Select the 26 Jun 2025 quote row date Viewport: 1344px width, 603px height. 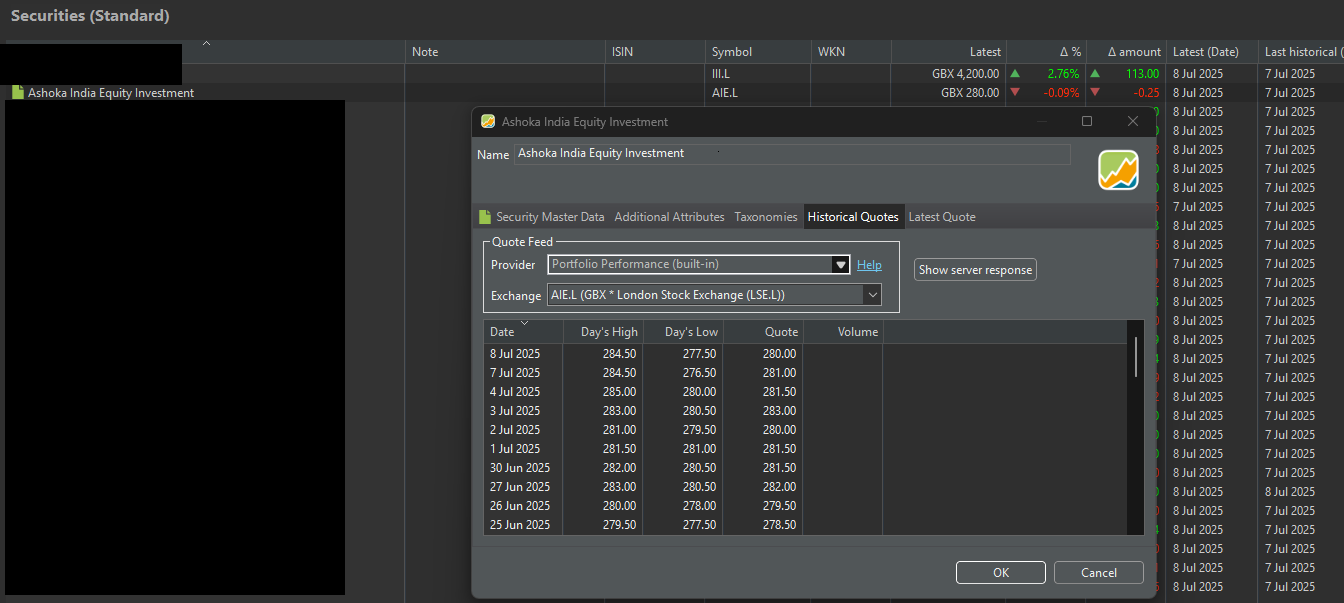tap(520, 506)
